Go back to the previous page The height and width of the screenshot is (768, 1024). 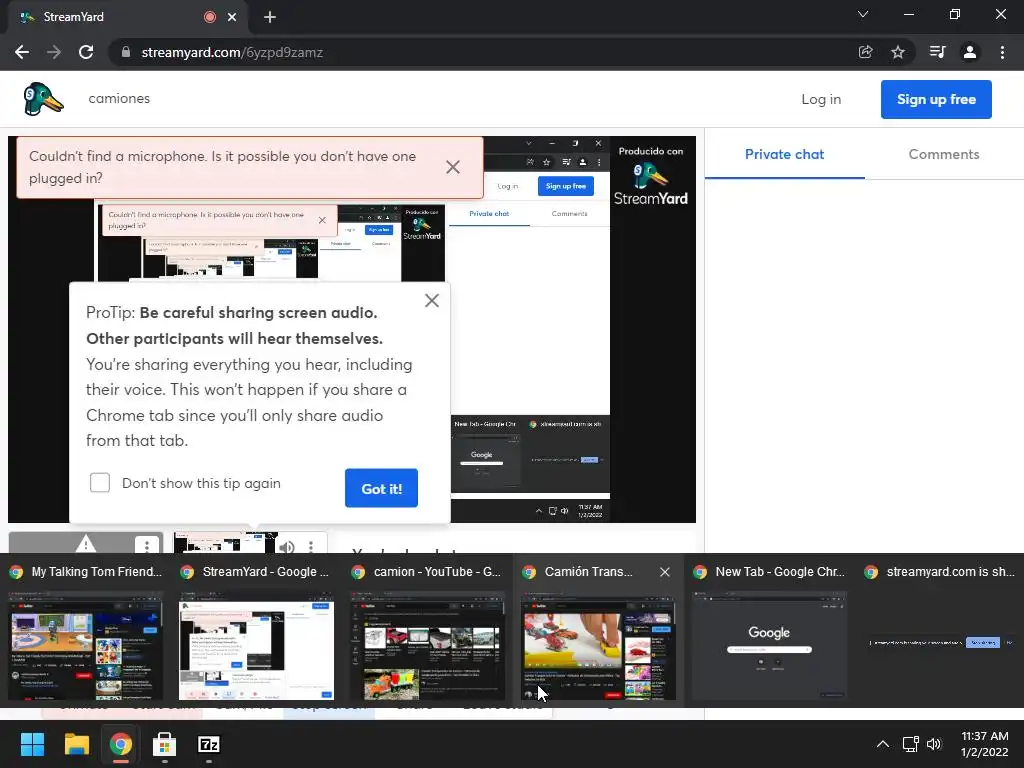[x=22, y=52]
